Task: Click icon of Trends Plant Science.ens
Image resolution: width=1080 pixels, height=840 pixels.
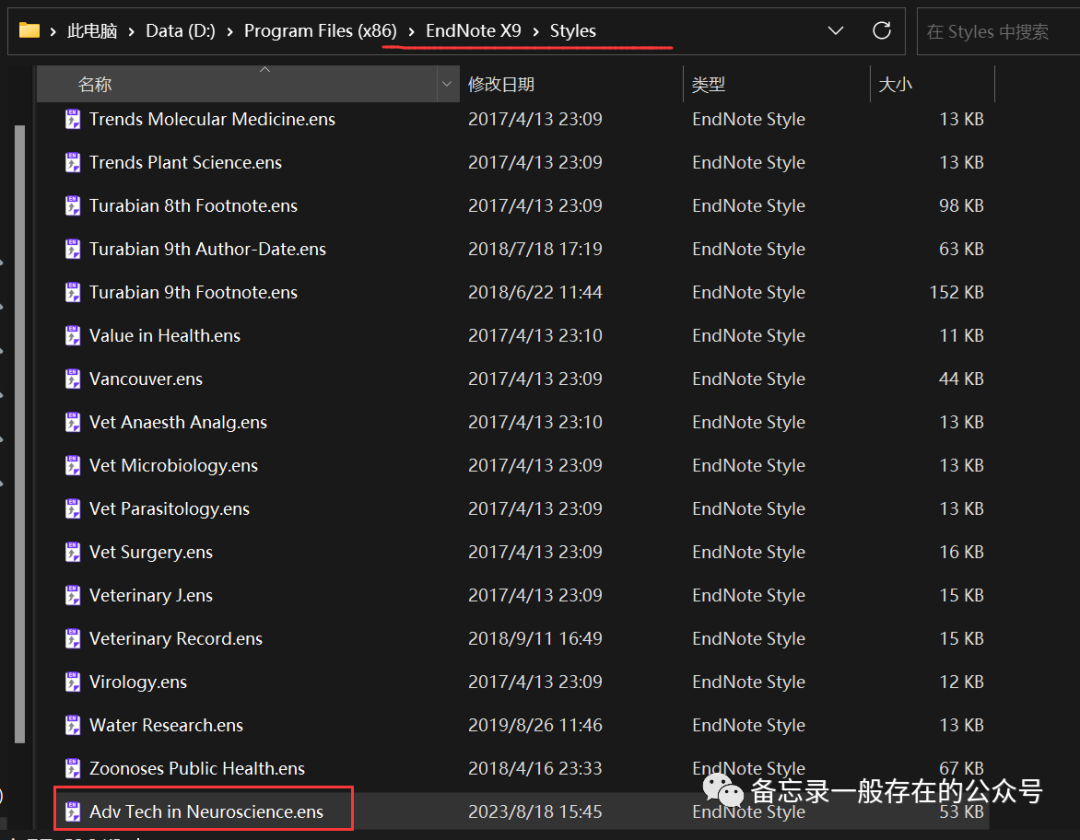Action: 72,162
